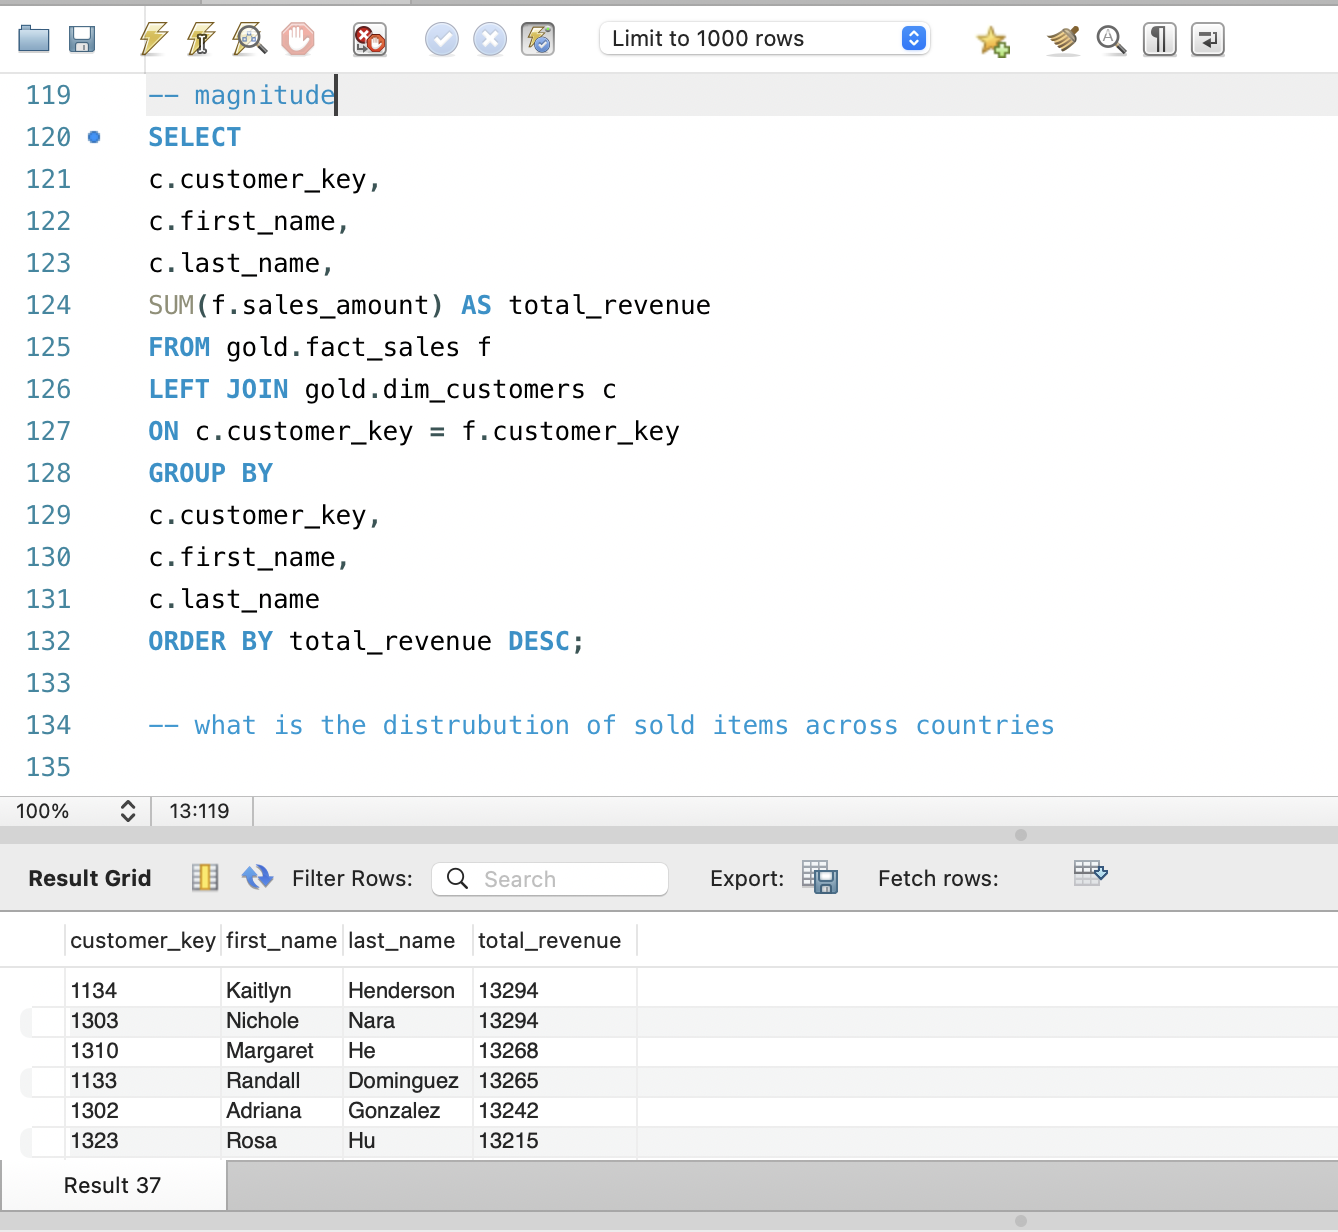Execute the query with the lightning bolt icon

tap(153, 40)
